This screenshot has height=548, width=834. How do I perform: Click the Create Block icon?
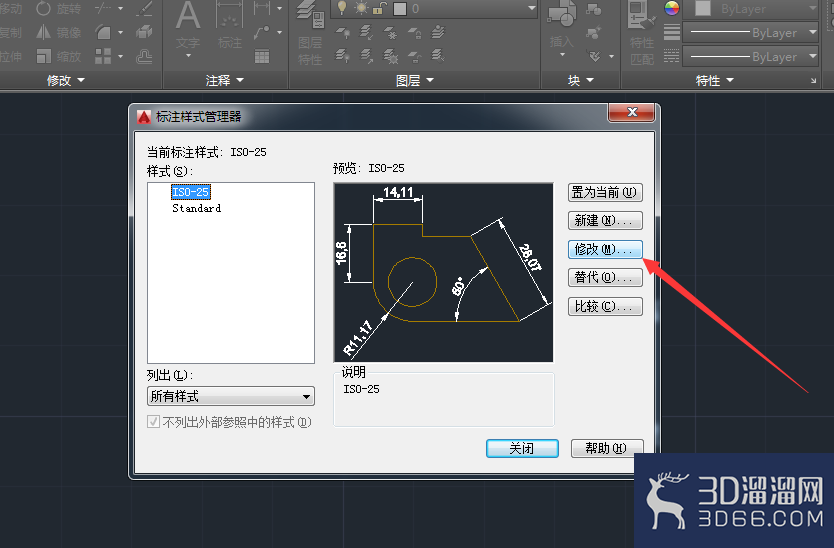(594, 9)
